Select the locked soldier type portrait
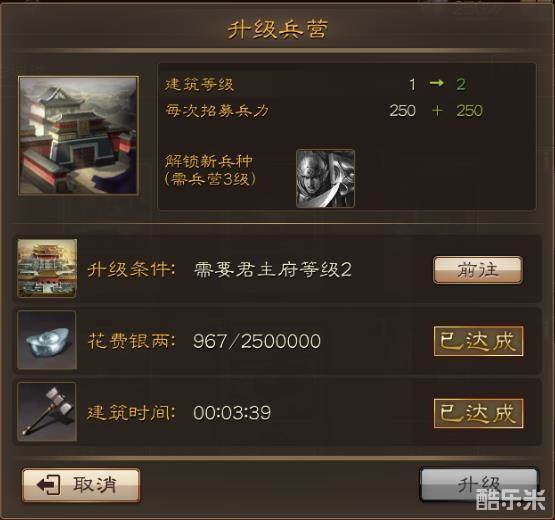This screenshot has height=520, width=555. 326,178
